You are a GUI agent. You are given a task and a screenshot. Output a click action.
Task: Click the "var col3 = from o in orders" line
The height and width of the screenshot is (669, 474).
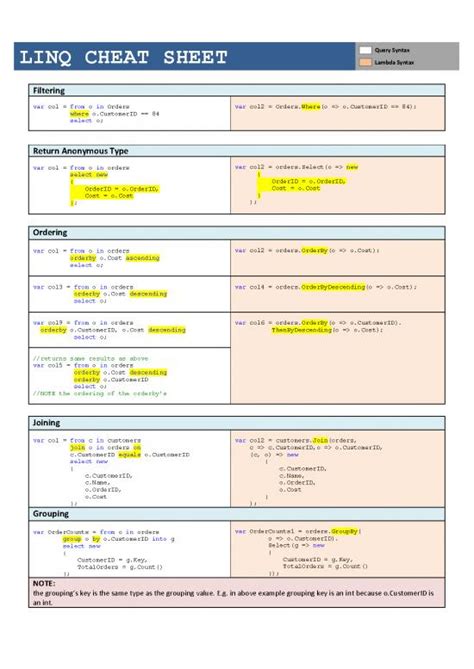pos(83,287)
